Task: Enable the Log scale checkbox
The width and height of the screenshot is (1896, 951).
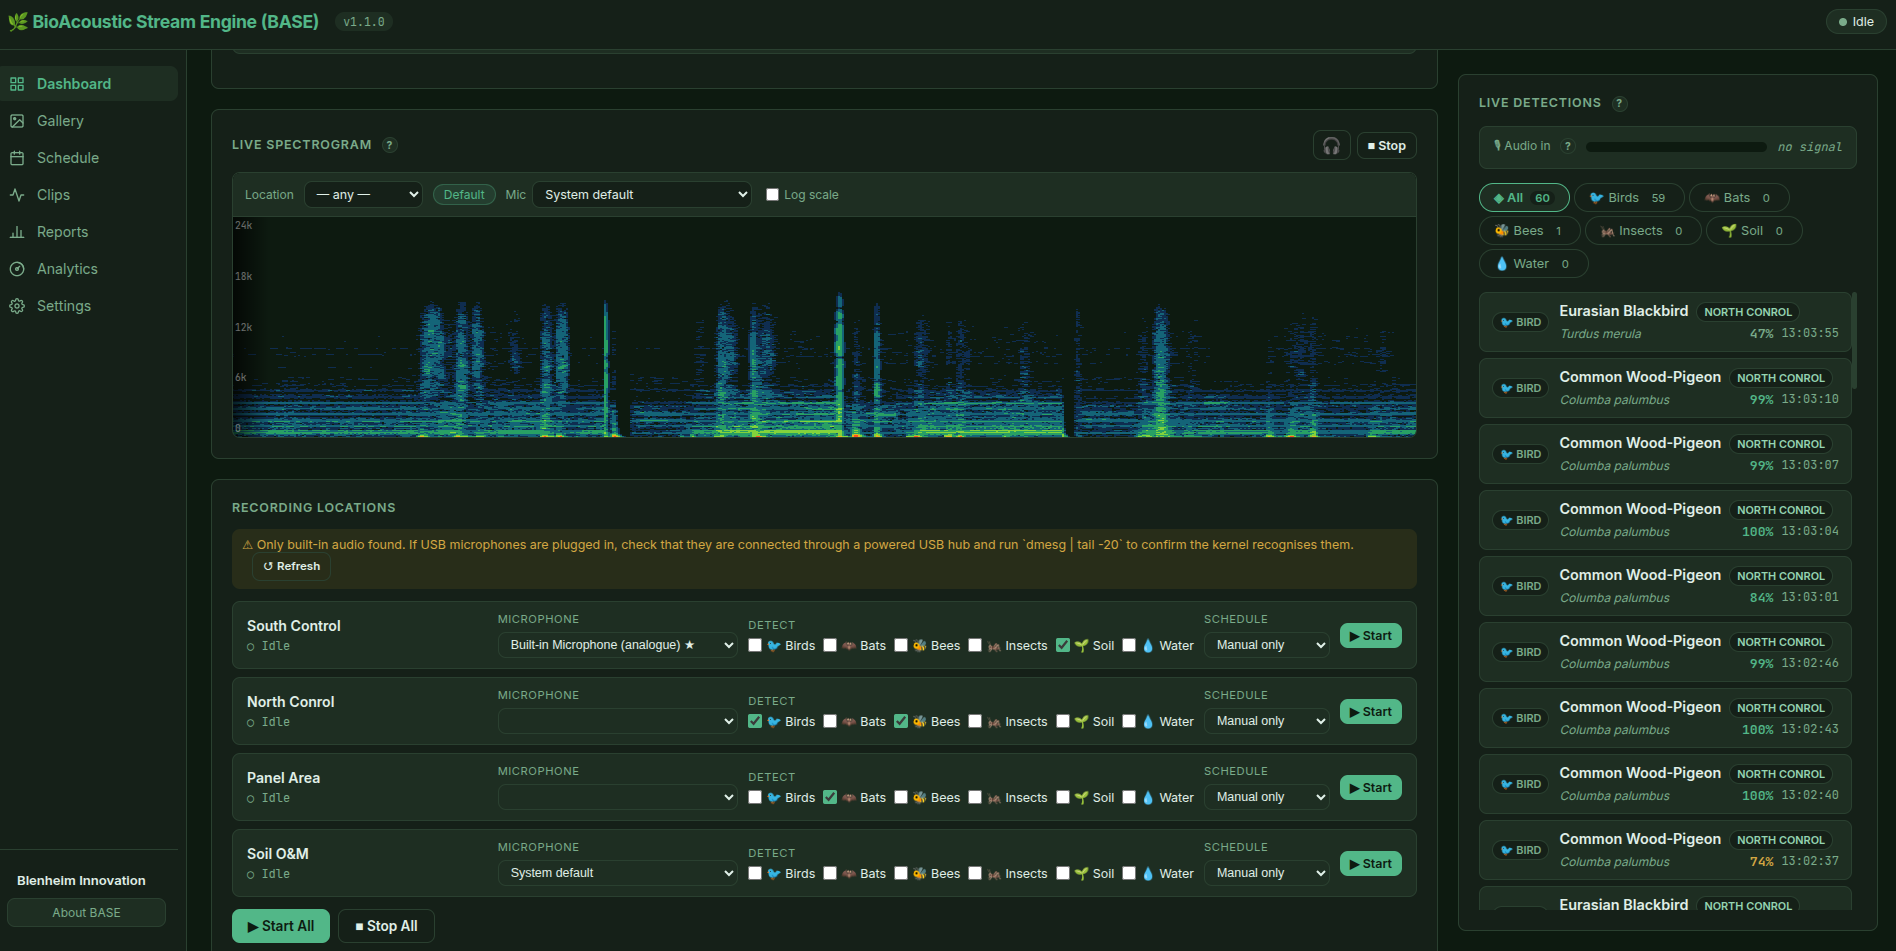Action: pyautogui.click(x=772, y=195)
